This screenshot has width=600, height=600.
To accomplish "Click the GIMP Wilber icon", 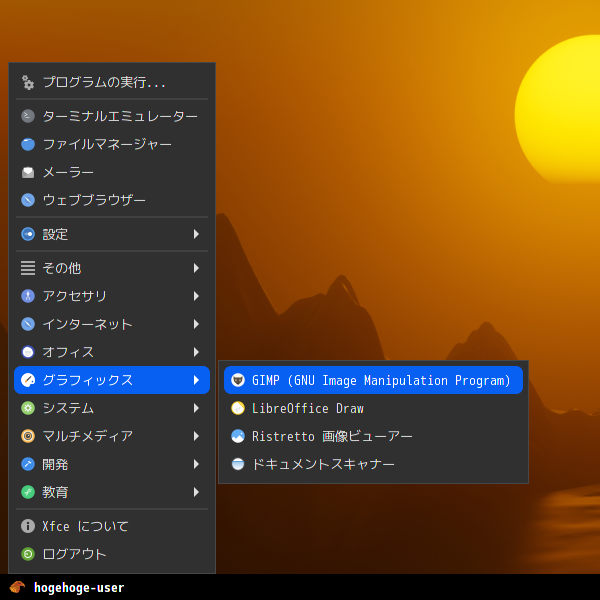I will pos(238,380).
